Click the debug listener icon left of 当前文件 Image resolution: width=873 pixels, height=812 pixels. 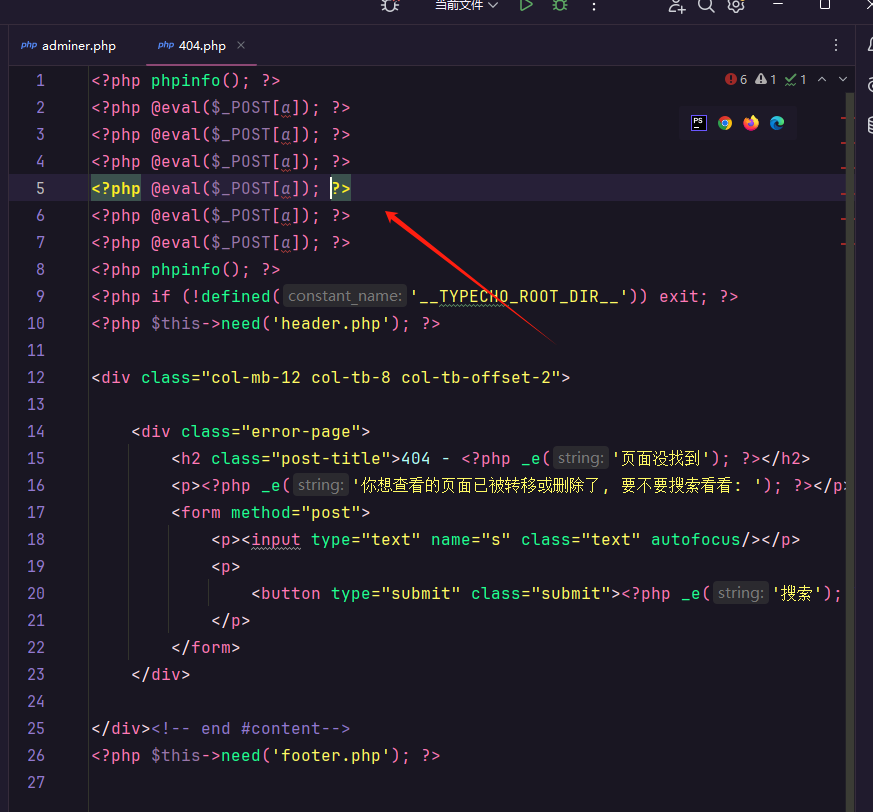click(x=390, y=6)
